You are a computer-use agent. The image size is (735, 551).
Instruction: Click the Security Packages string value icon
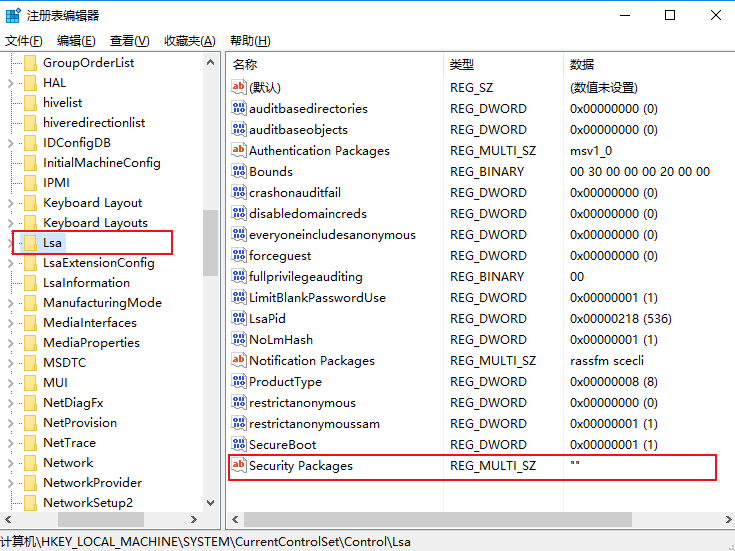tap(239, 466)
